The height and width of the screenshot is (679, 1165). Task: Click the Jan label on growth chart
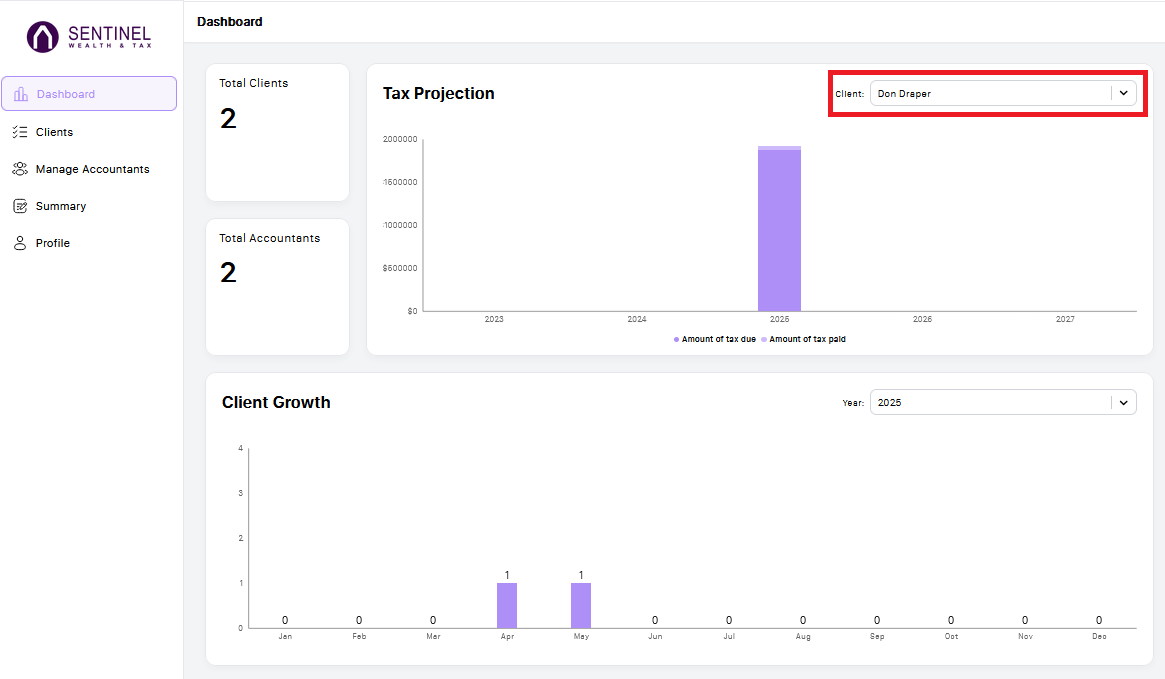coord(285,637)
